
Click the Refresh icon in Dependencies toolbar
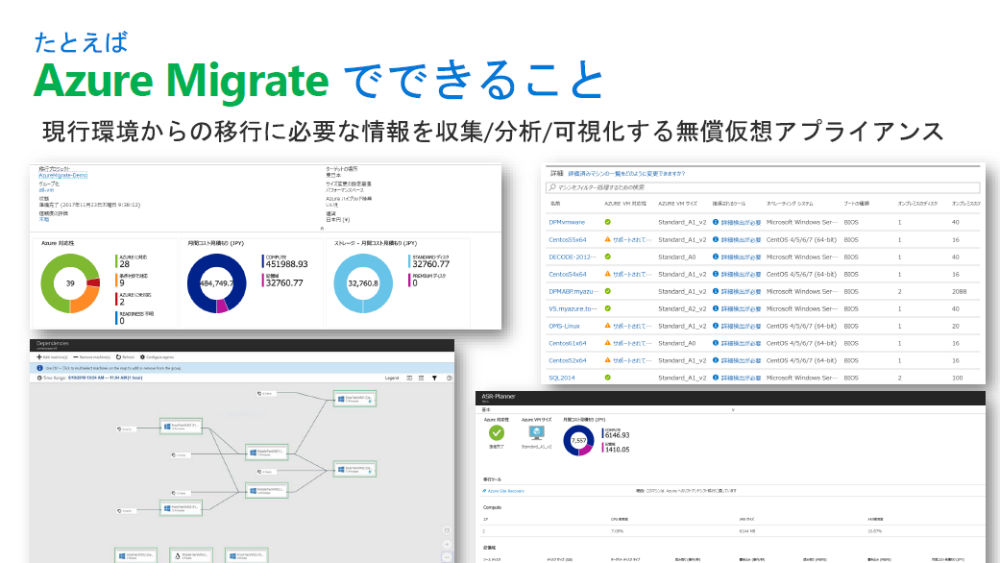point(119,357)
